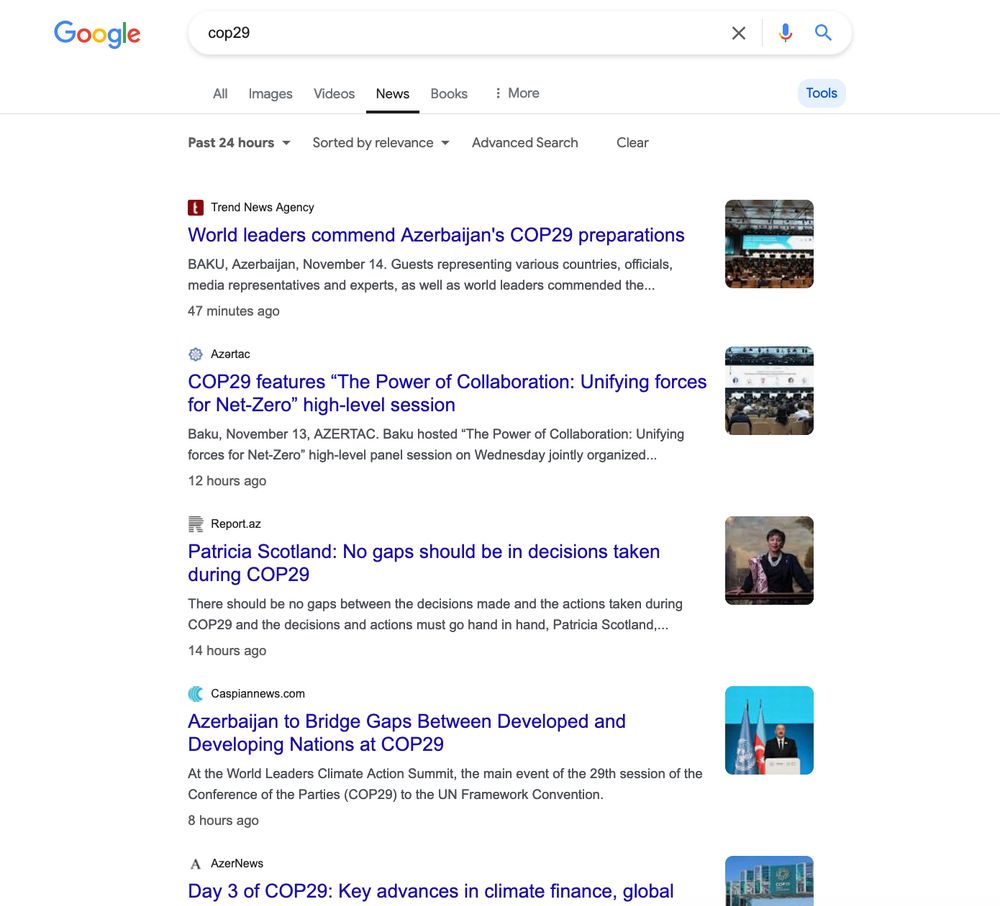This screenshot has width=1000, height=906.
Task: Click the three-dot icon beside More
Action: (497, 93)
